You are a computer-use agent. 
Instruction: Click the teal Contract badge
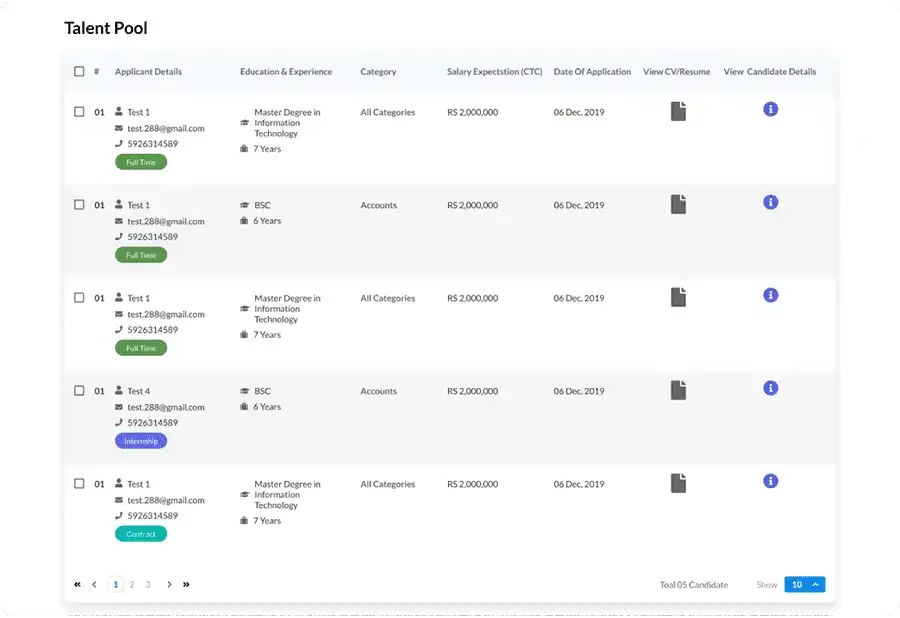141,534
